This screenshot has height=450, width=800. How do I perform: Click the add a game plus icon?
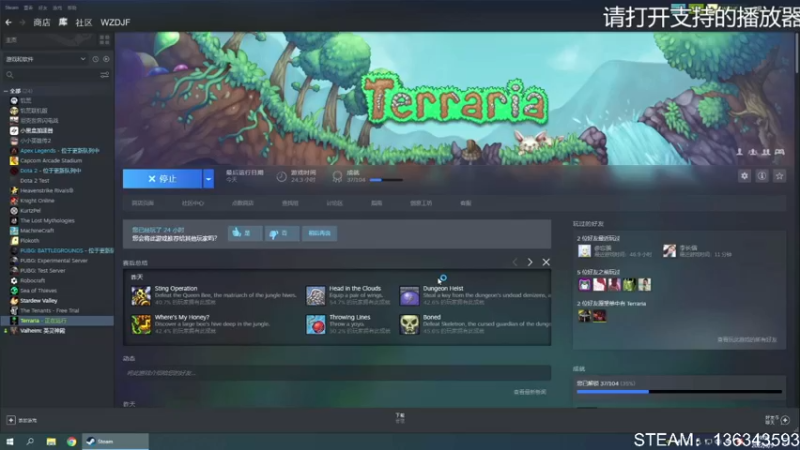click(x=11, y=420)
